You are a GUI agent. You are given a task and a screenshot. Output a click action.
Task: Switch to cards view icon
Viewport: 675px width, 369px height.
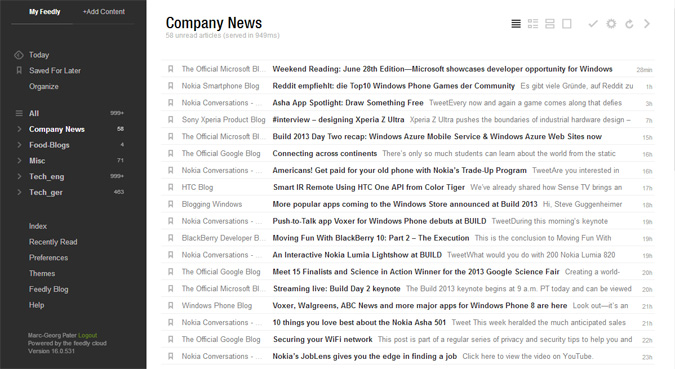[x=550, y=24]
